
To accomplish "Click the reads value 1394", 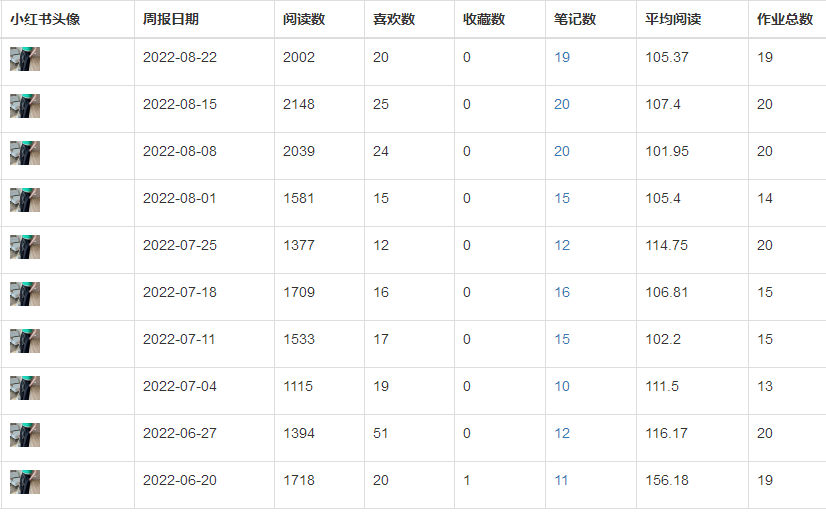I will click(x=299, y=433).
